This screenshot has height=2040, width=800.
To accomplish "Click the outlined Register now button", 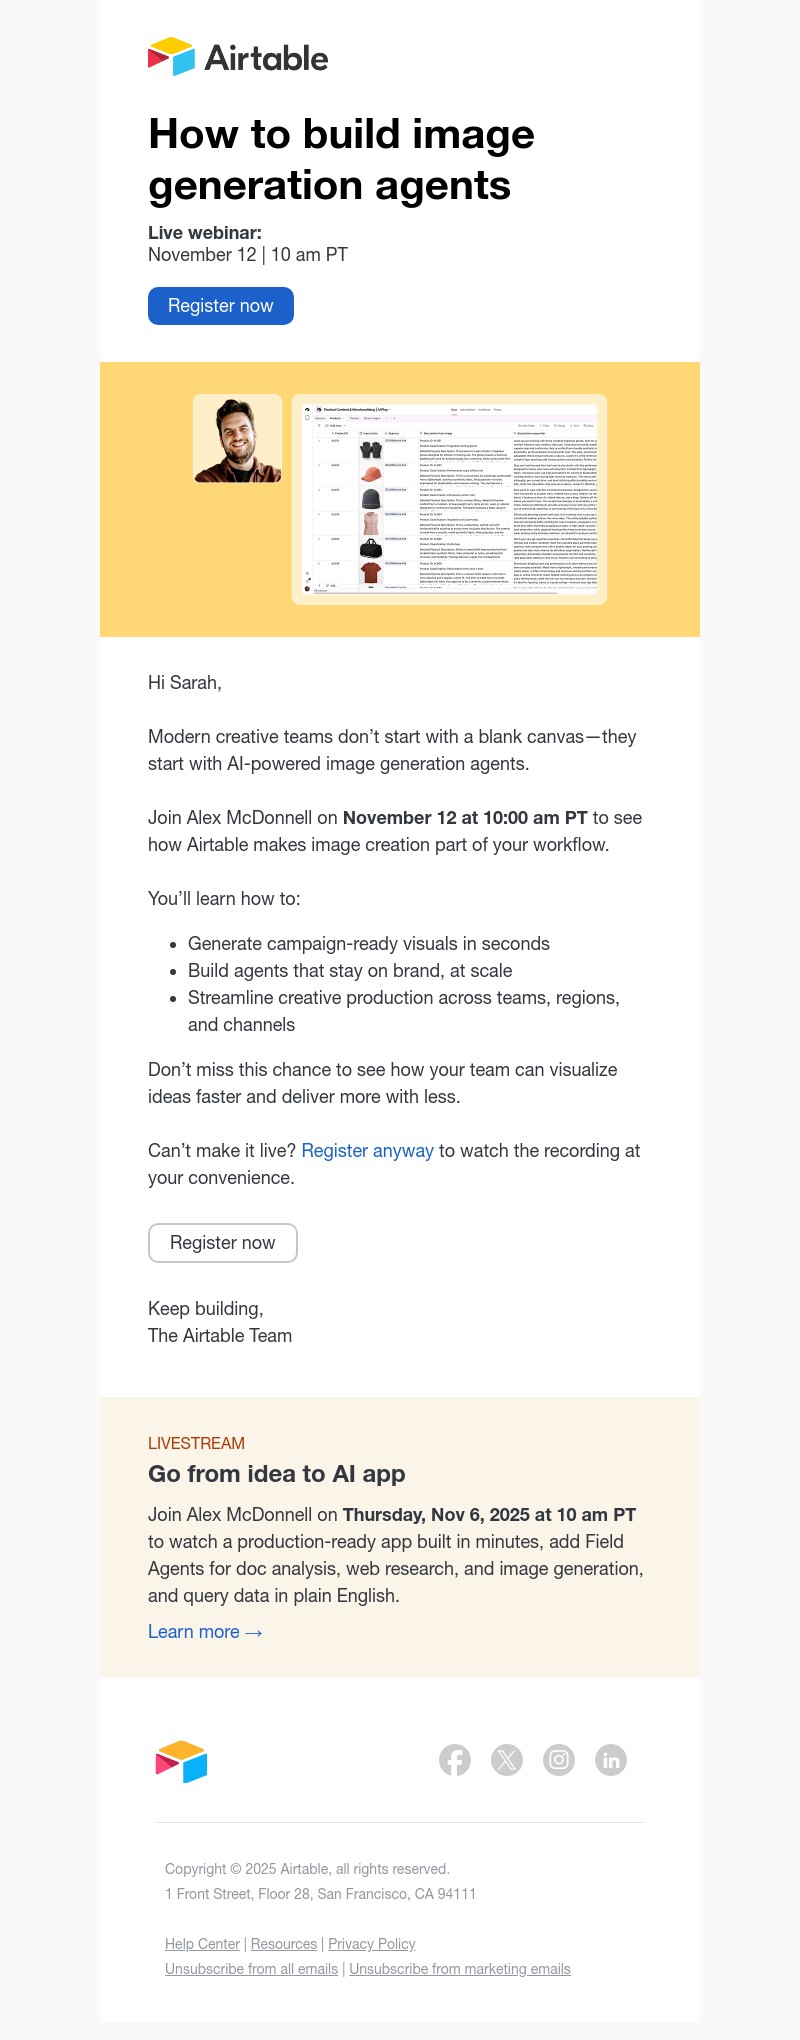I will (x=222, y=1242).
